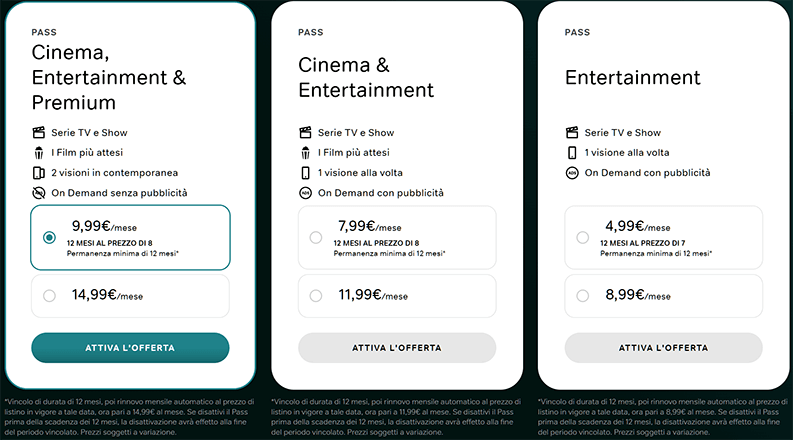This screenshot has width=793, height=440.
Task: Click ads icon in Entertainment pass
Action: [x=572, y=173]
